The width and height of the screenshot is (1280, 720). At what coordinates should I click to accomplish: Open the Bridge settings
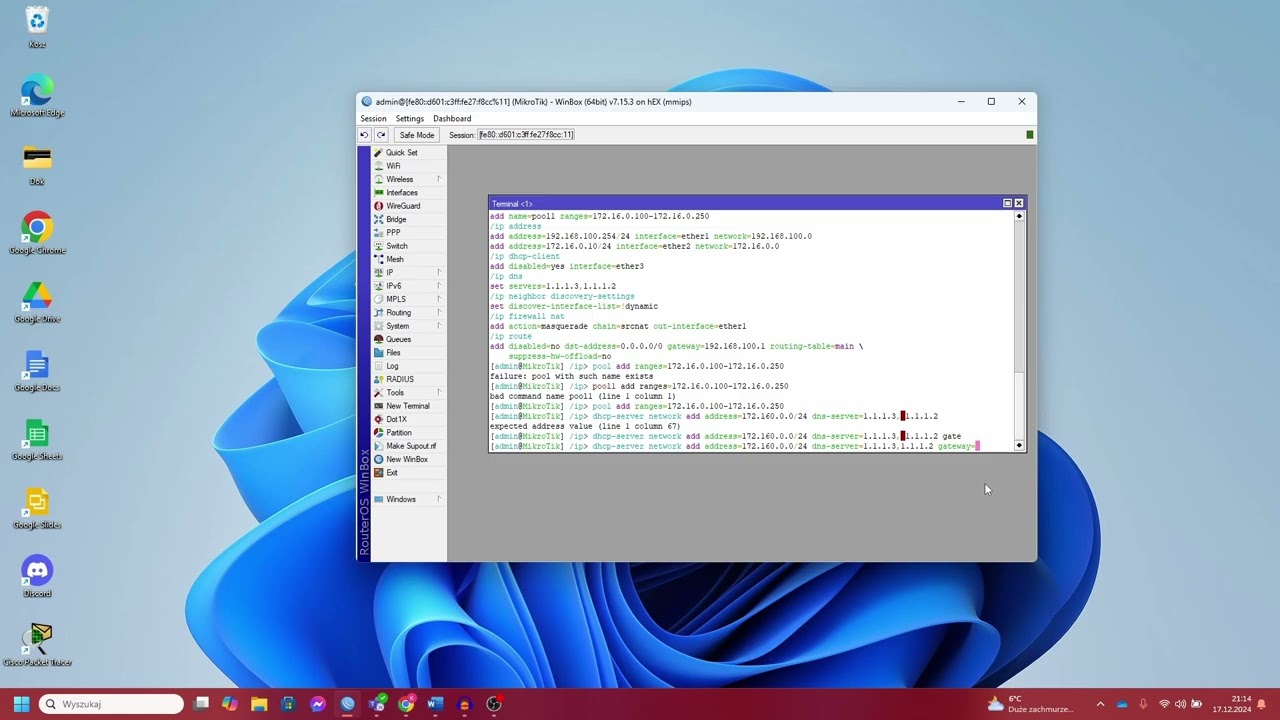point(396,219)
